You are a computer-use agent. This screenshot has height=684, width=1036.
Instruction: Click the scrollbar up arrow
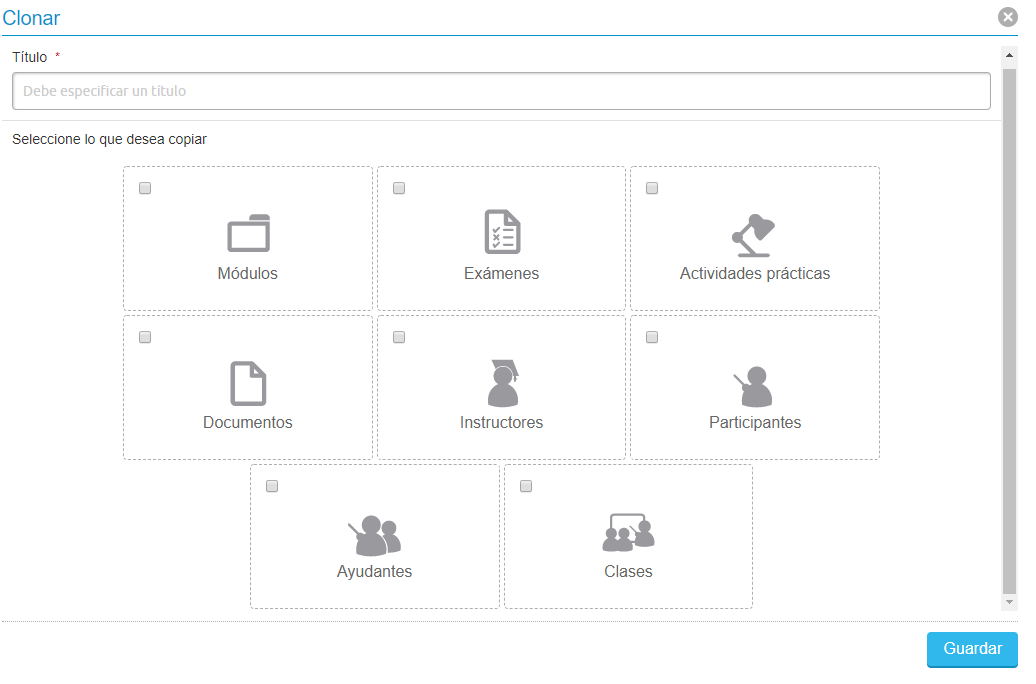click(x=1009, y=56)
